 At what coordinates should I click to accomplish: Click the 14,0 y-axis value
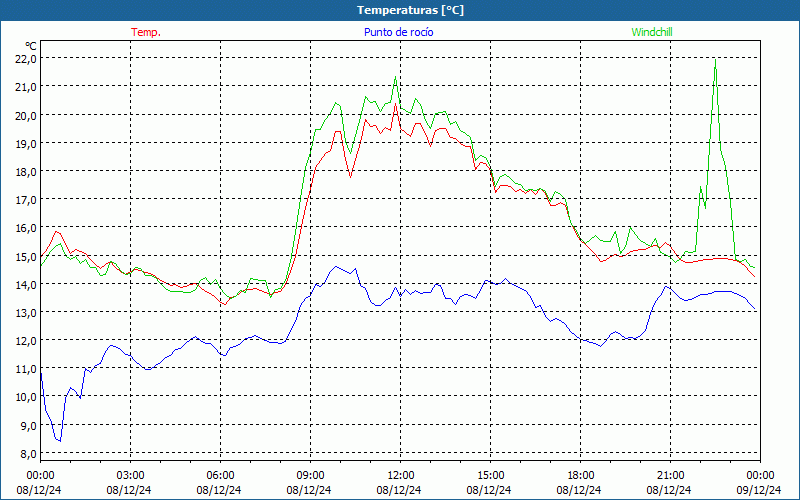pyautogui.click(x=26, y=284)
